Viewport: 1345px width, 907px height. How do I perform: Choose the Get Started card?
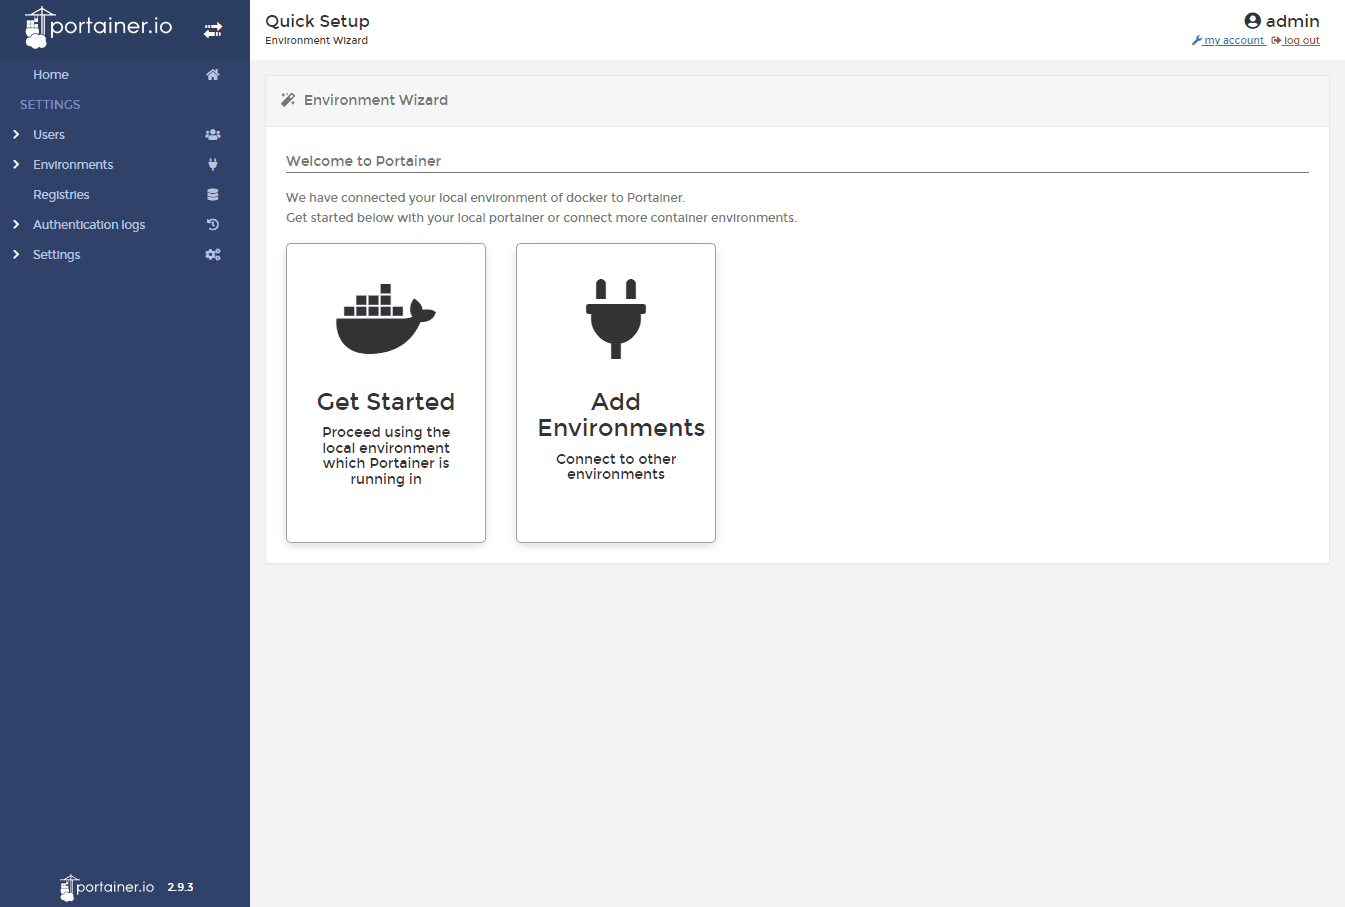pos(386,393)
